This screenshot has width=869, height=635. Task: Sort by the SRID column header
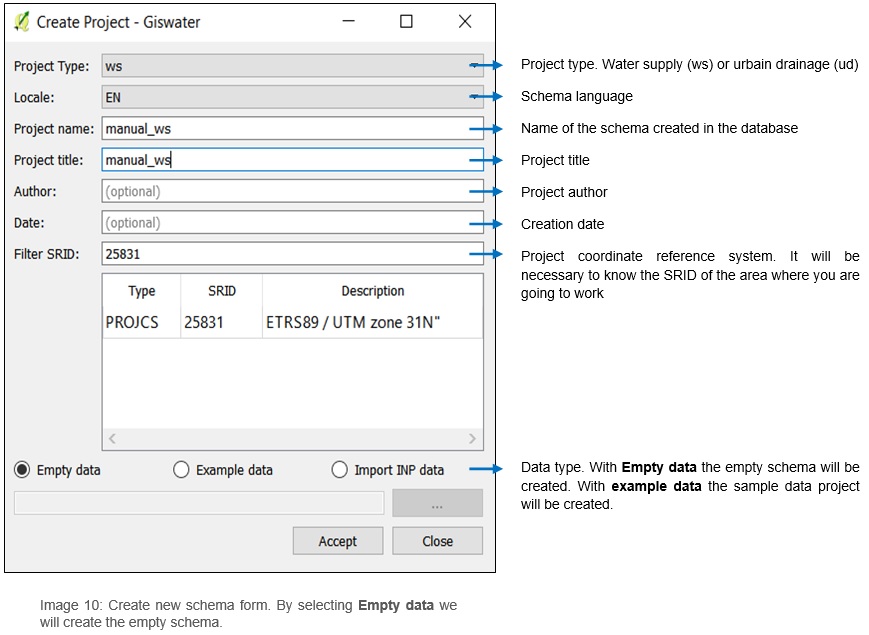pyautogui.click(x=221, y=291)
